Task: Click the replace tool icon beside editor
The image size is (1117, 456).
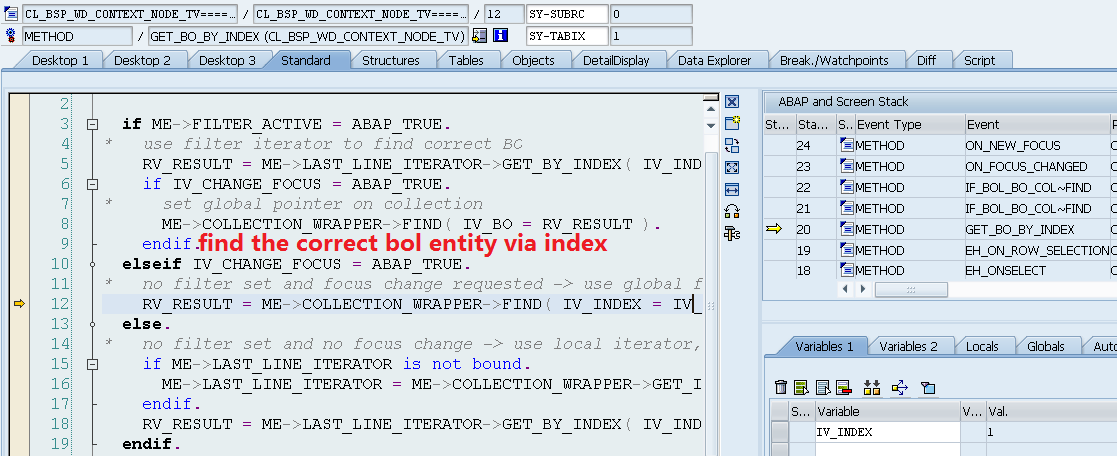Action: point(732,146)
